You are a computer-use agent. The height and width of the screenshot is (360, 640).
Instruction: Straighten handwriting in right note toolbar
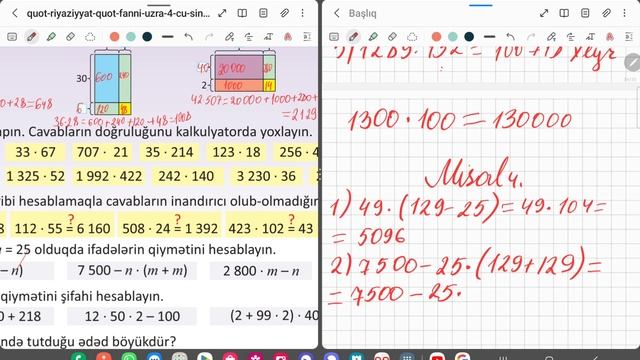571,37
